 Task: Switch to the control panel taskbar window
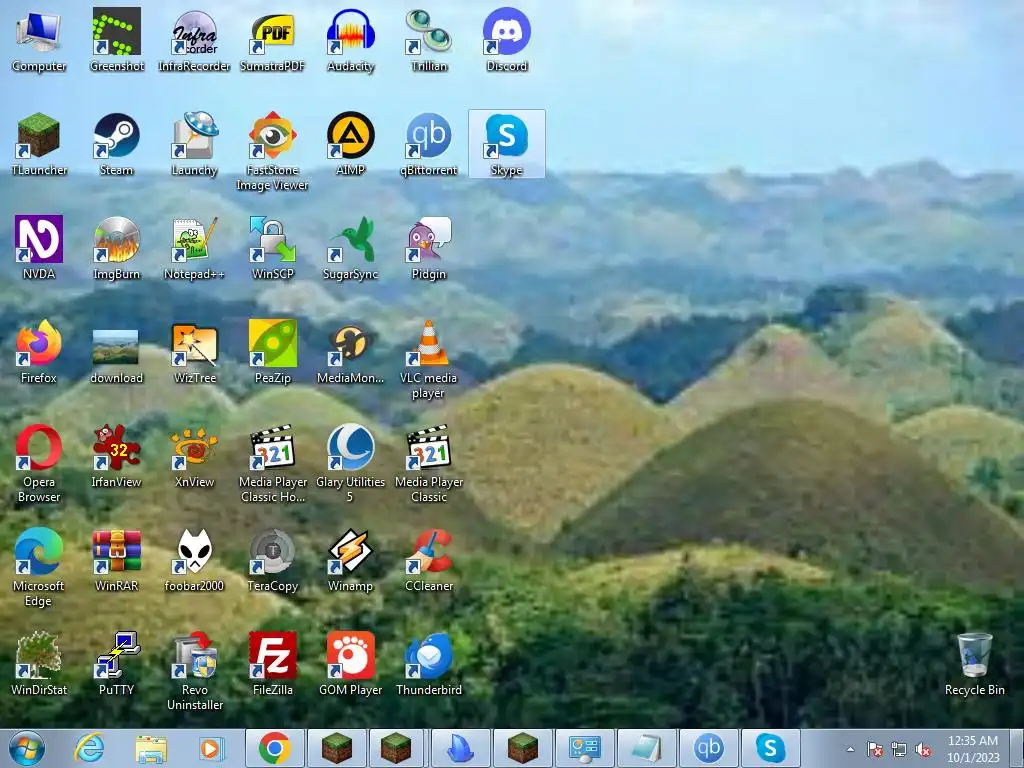pyautogui.click(x=584, y=748)
